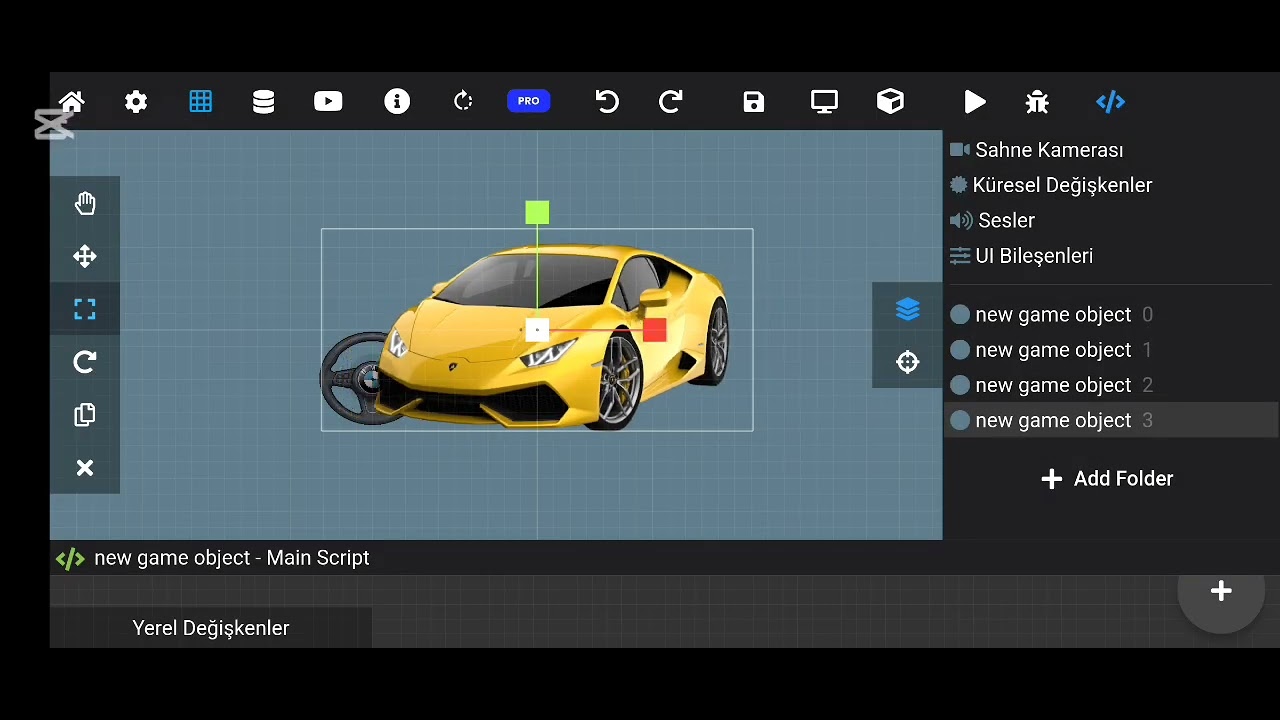Open the Sesler sounds entry
The height and width of the screenshot is (720, 1280).
click(x=992, y=220)
